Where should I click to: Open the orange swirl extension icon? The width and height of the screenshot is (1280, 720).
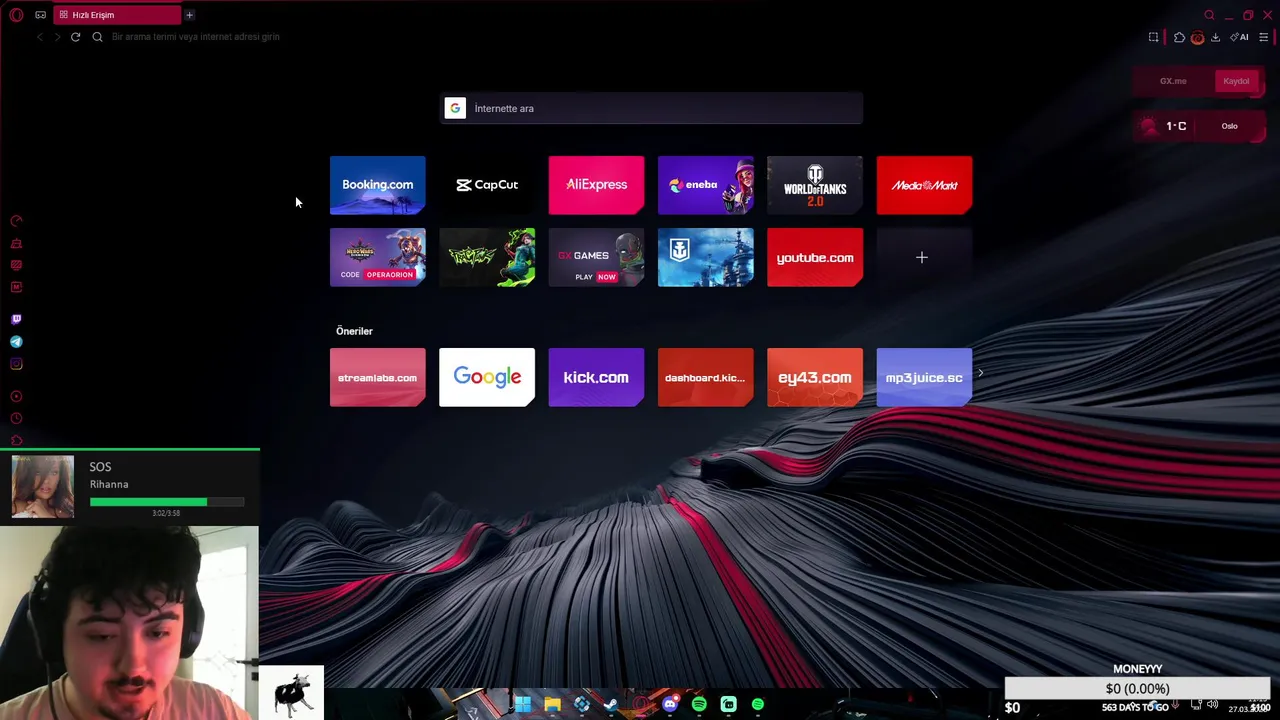[1197, 37]
